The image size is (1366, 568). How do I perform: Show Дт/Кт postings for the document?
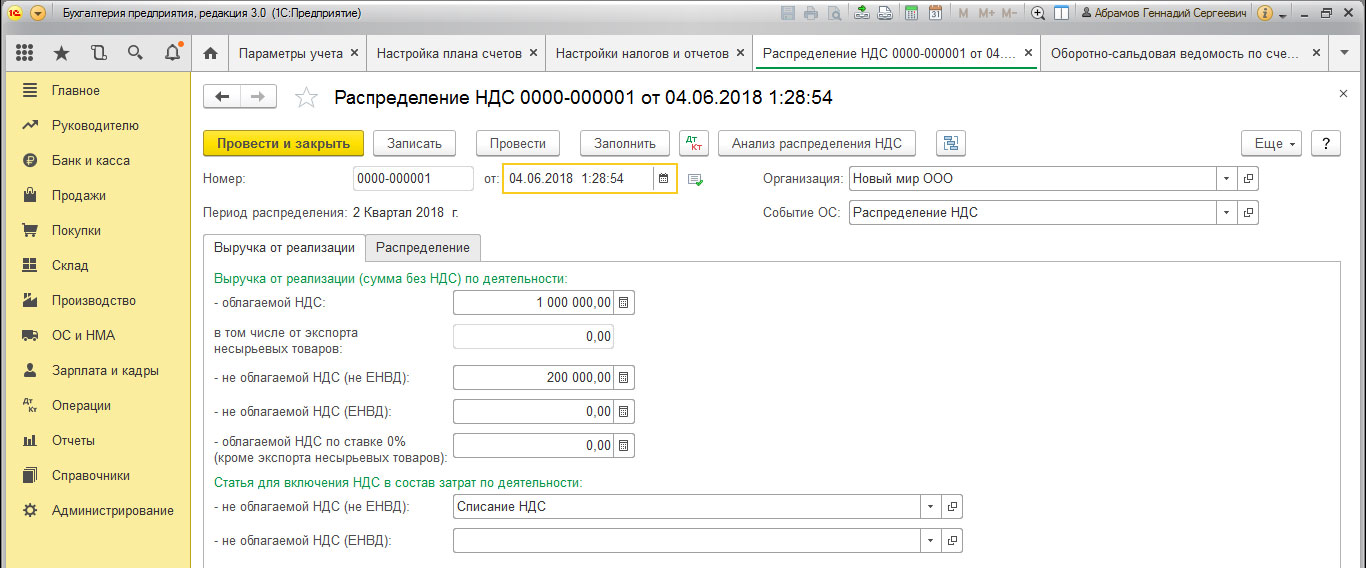[x=693, y=144]
